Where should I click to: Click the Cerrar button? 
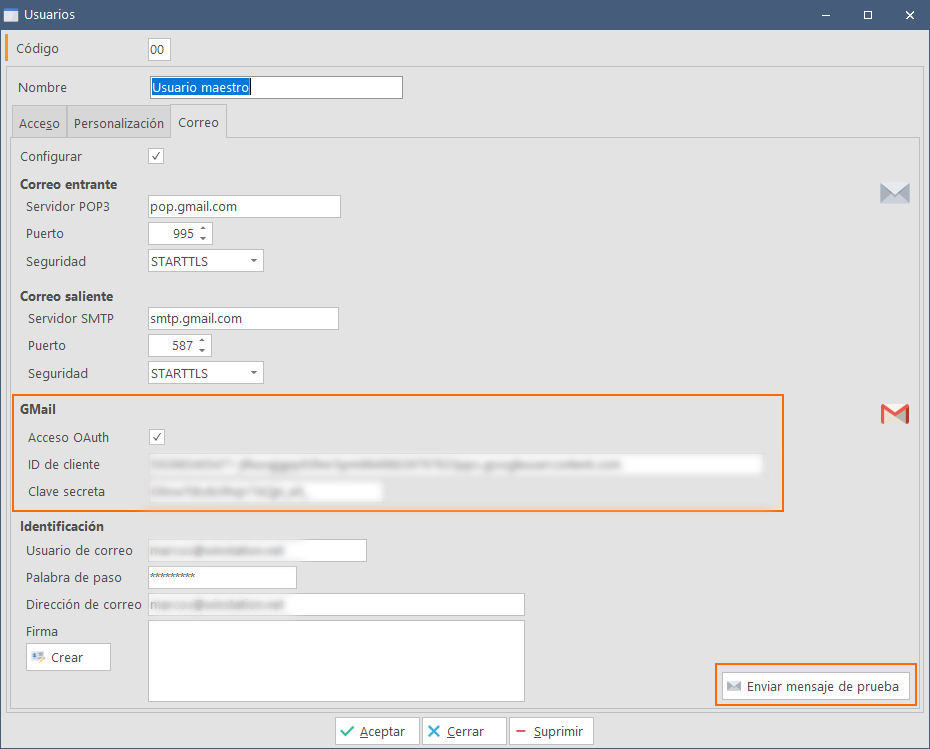[x=464, y=731]
